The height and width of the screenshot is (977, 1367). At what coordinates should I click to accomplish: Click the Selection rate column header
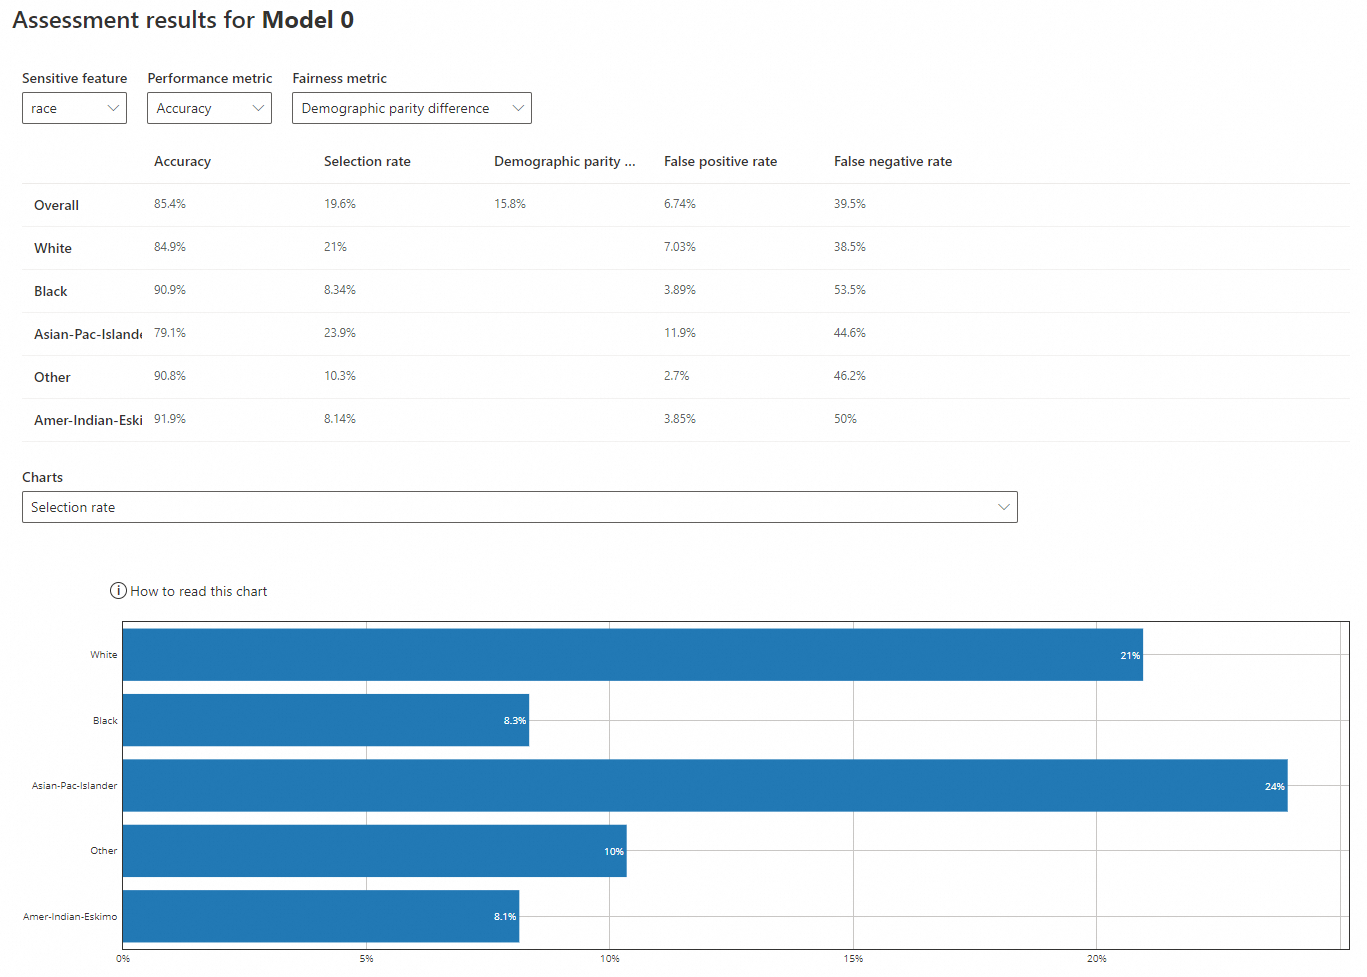pyautogui.click(x=367, y=161)
